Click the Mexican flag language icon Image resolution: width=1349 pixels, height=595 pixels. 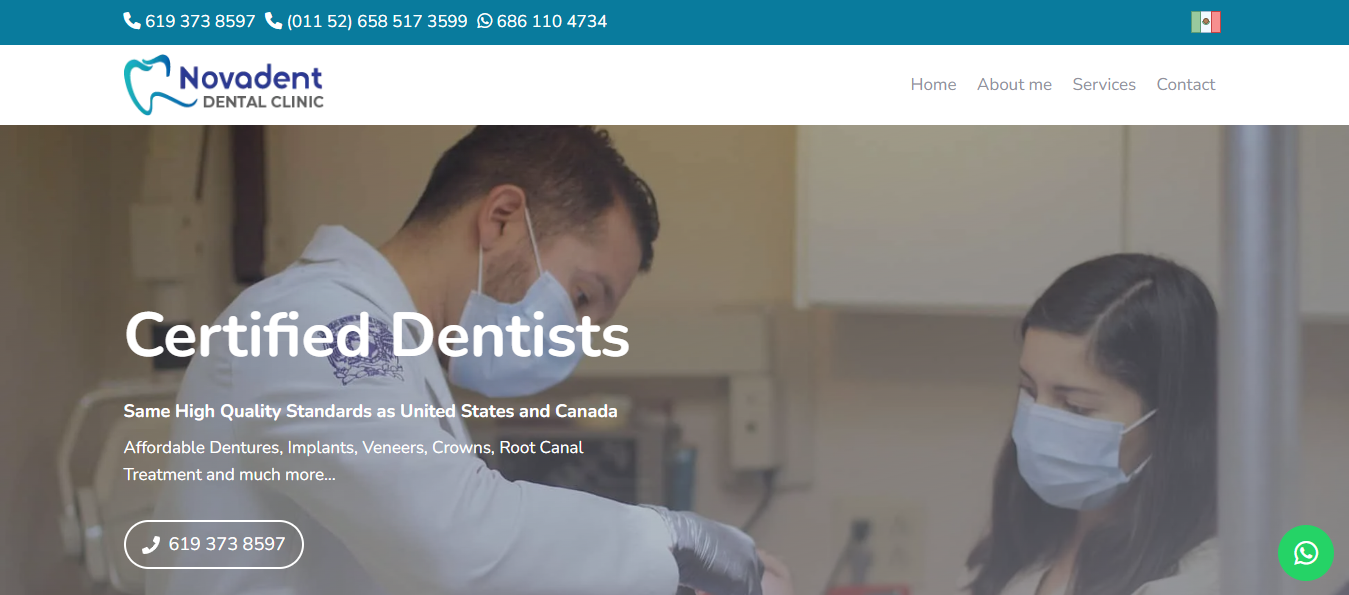[x=1206, y=22]
